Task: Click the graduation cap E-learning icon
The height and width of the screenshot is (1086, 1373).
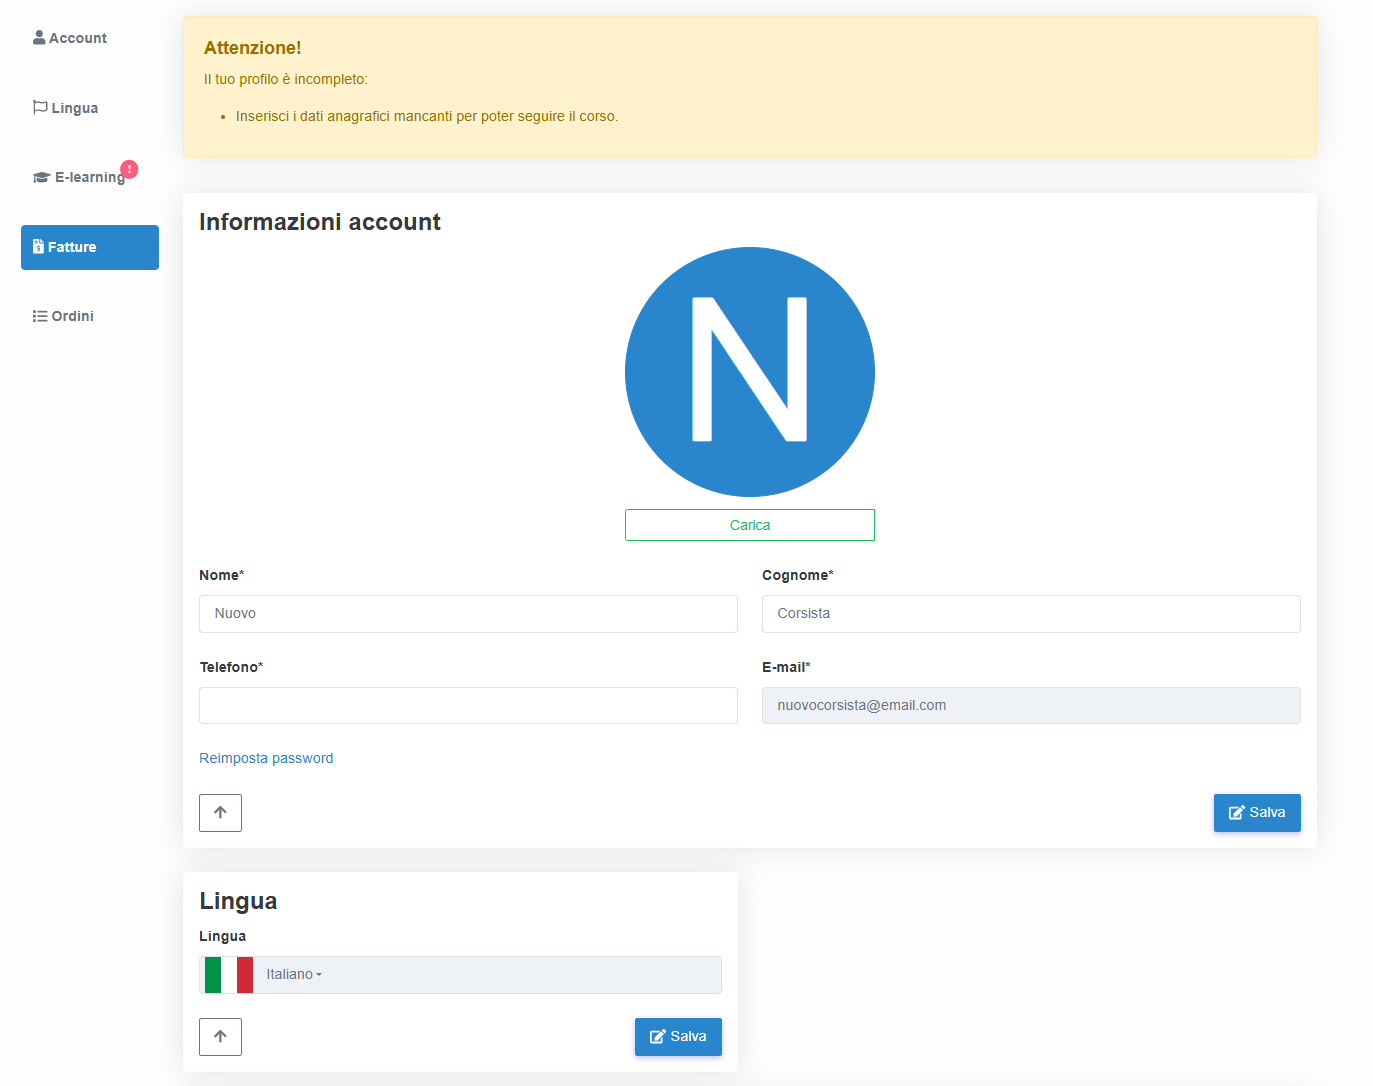Action: click(x=41, y=177)
